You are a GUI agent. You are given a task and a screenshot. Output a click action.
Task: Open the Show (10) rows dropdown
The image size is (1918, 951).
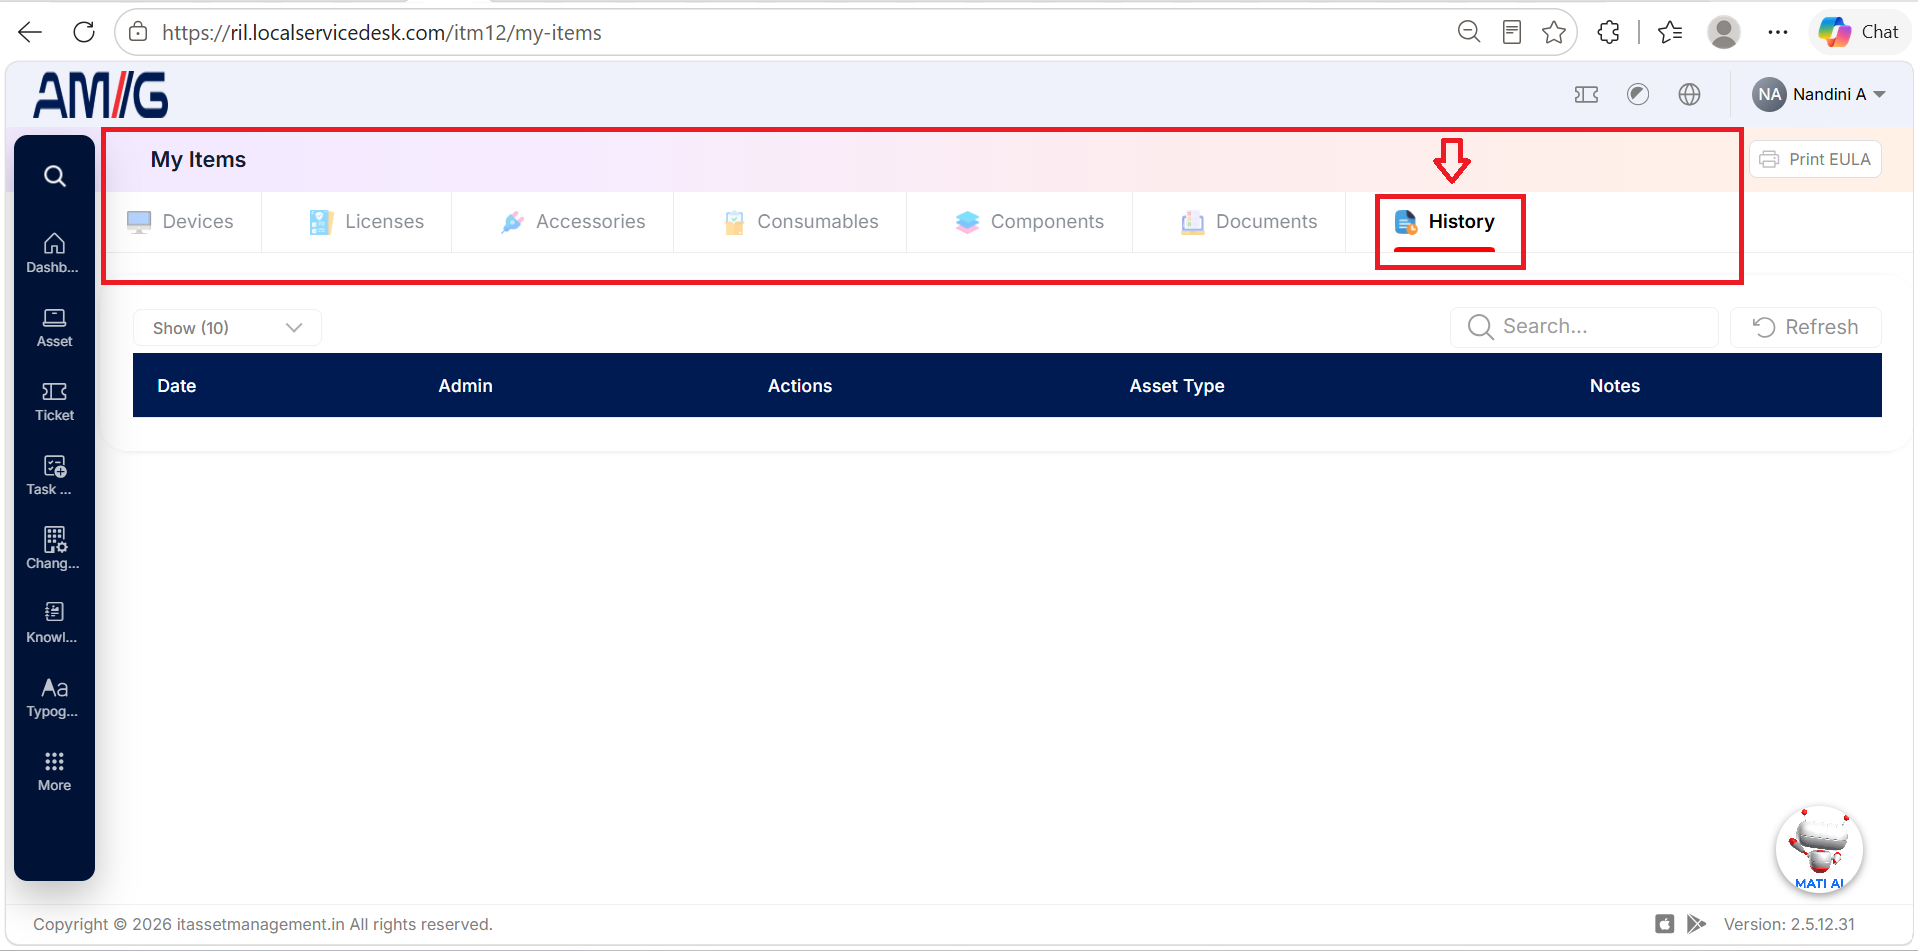(x=227, y=328)
